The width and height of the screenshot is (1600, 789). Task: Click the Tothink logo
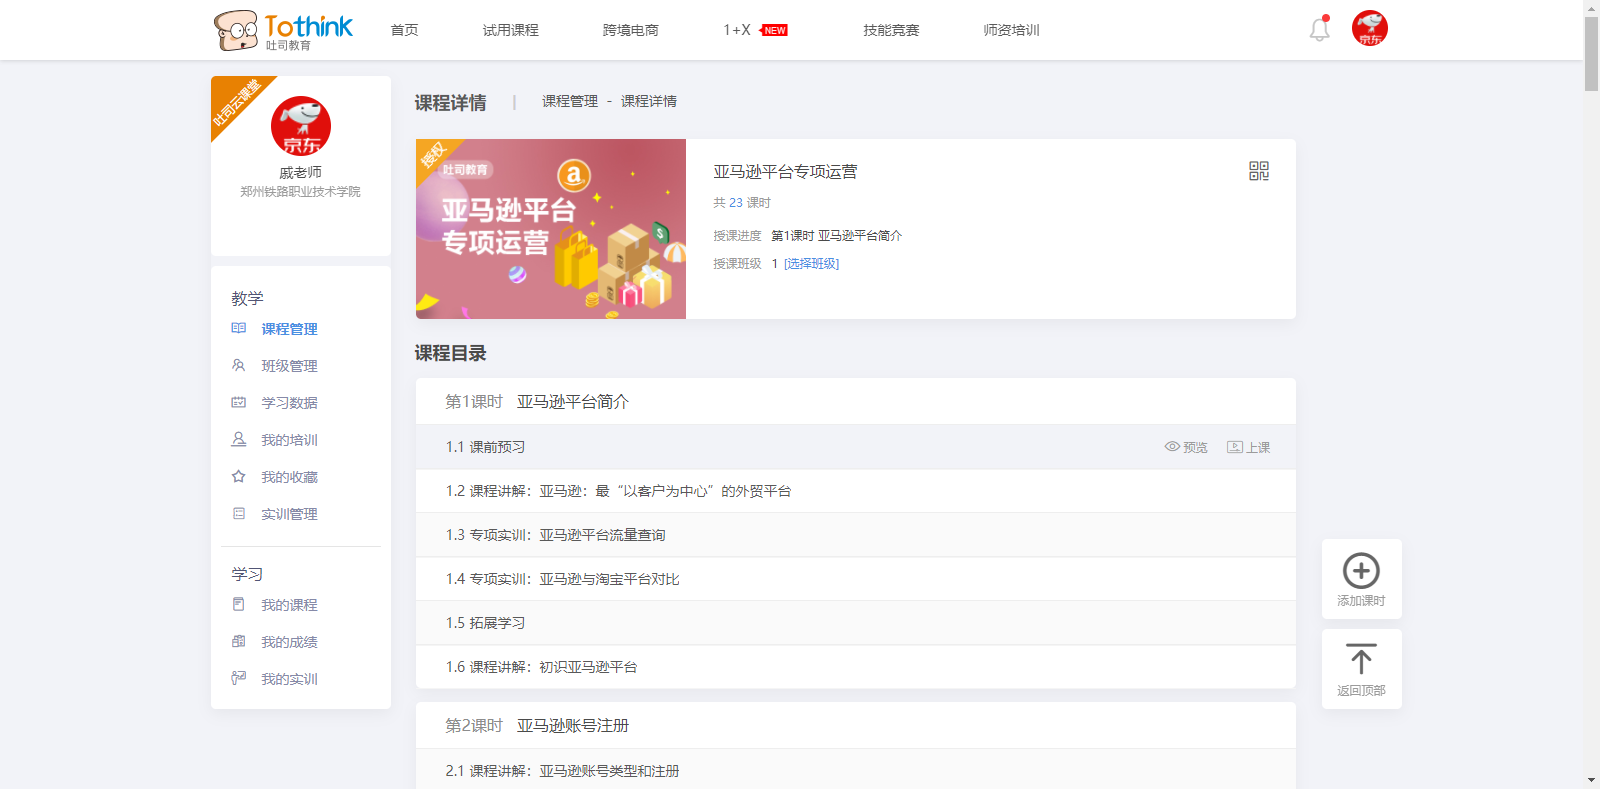click(283, 30)
